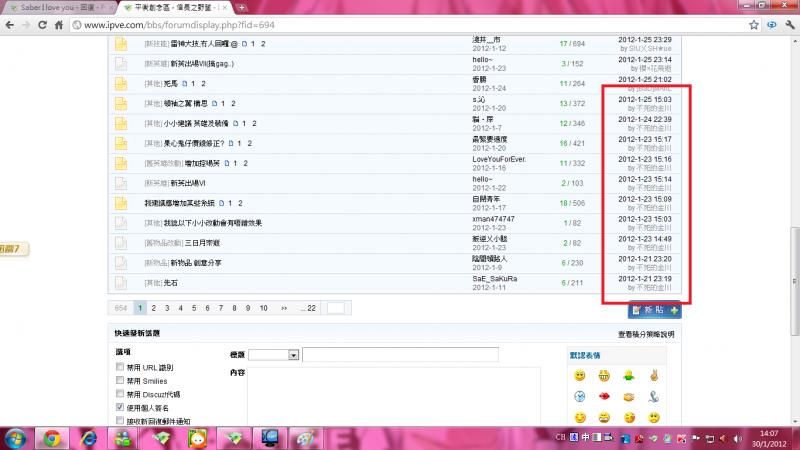Click last post time 2012-1-21 23:19
Screen dimensions: 800x450
[645, 279]
